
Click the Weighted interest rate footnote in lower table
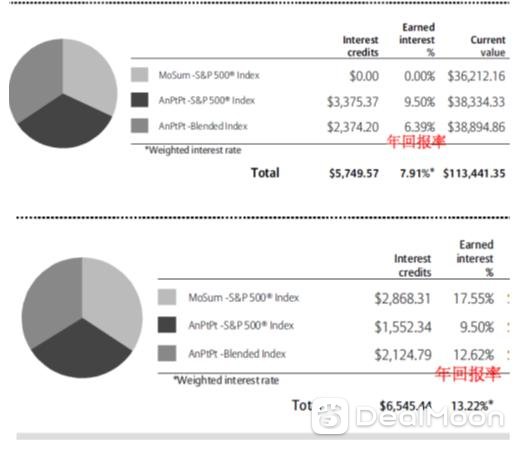[226, 380]
